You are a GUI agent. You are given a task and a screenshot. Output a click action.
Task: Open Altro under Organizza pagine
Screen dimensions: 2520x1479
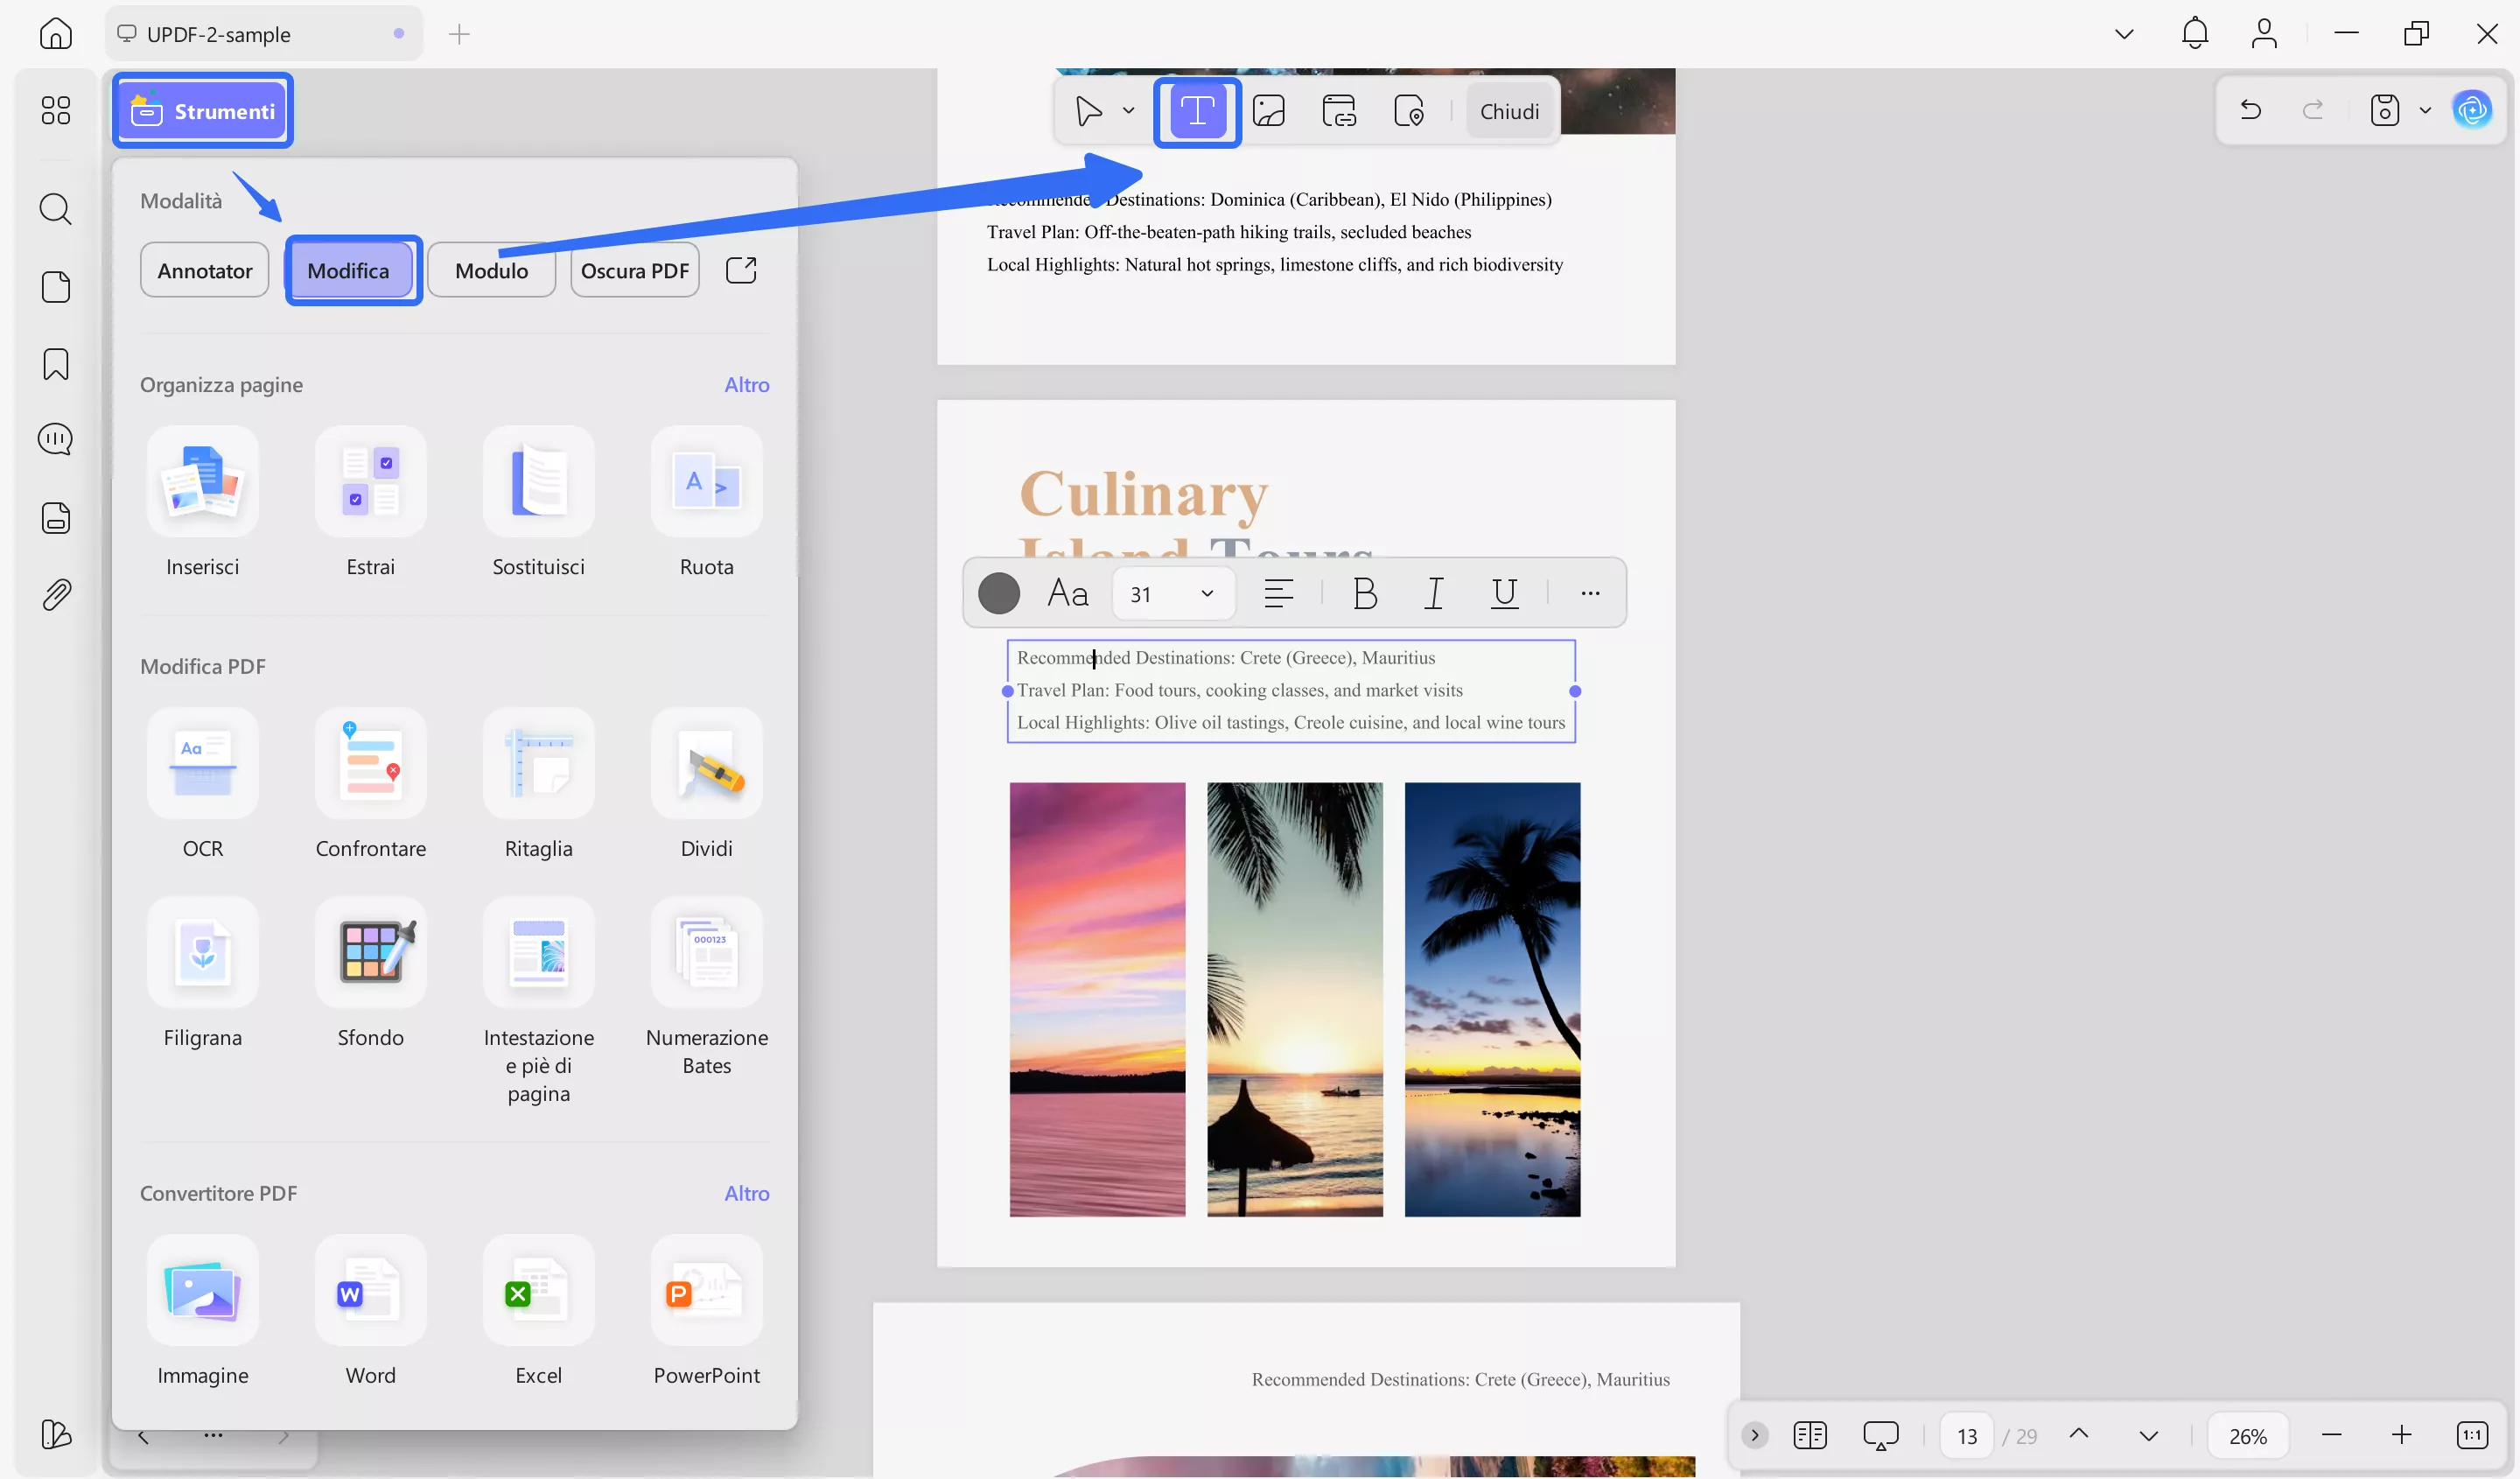point(746,384)
